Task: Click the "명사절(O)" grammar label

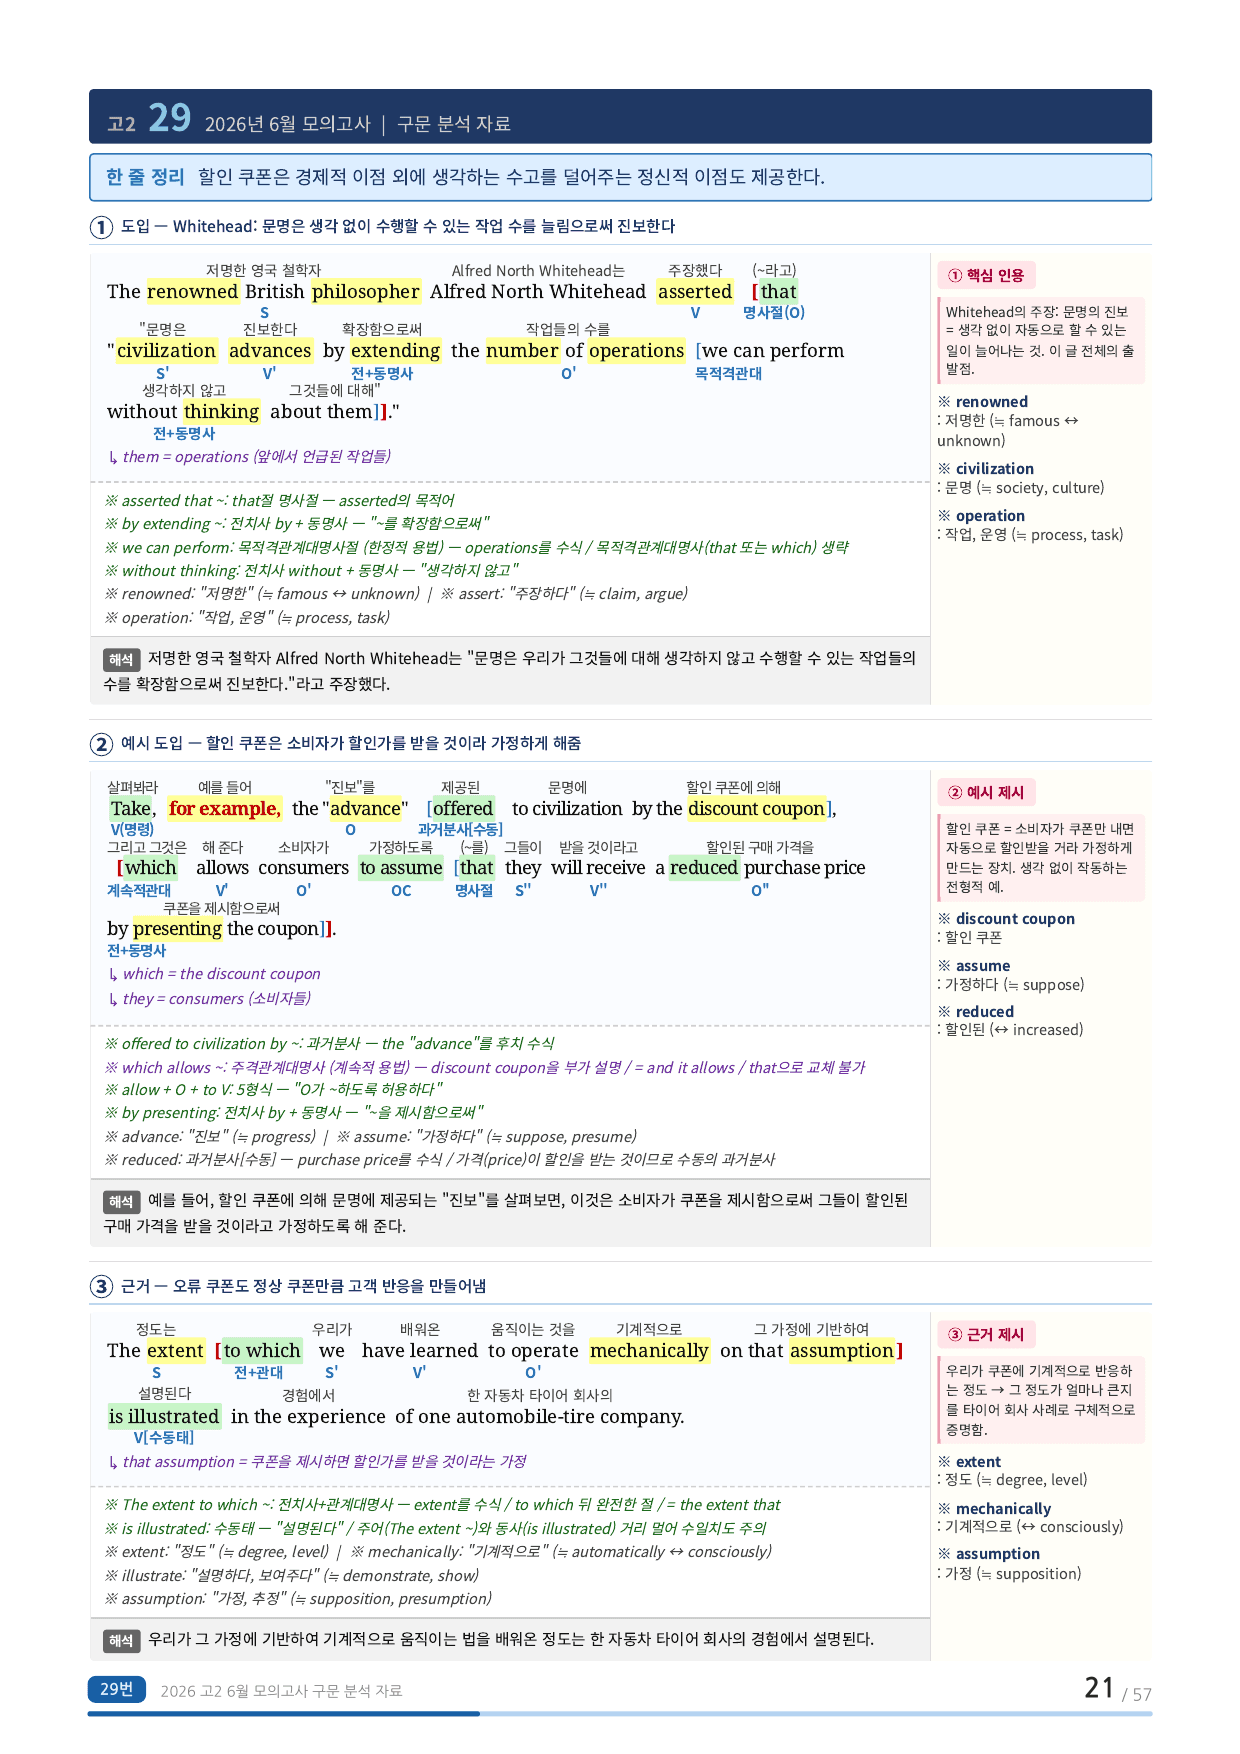Action: point(774,312)
